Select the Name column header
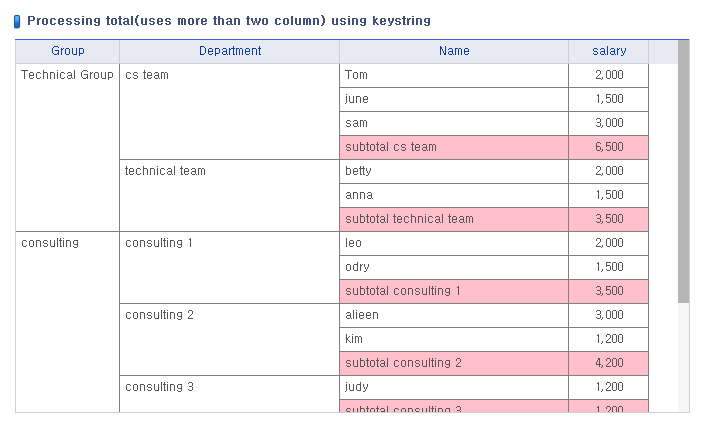The height and width of the screenshot is (432, 709). (454, 51)
